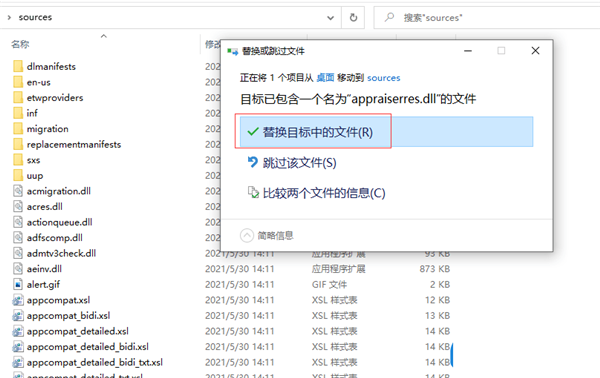This screenshot has width=600, height=378.
Task: Choose 跳过该文件(S) option
Action: pyautogui.click(x=292, y=163)
